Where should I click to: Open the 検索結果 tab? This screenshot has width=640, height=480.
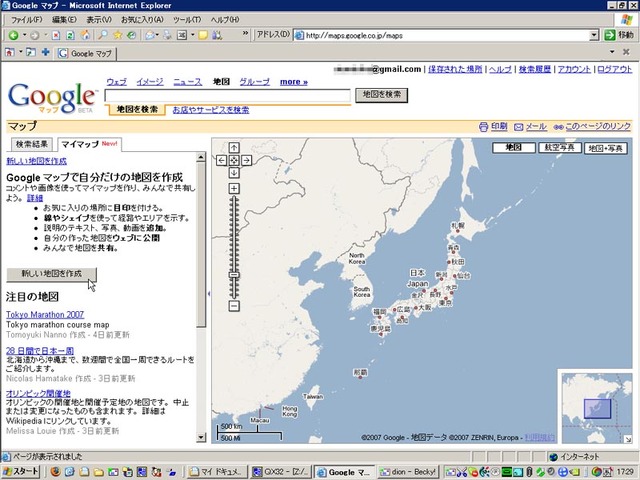pyautogui.click(x=32, y=144)
